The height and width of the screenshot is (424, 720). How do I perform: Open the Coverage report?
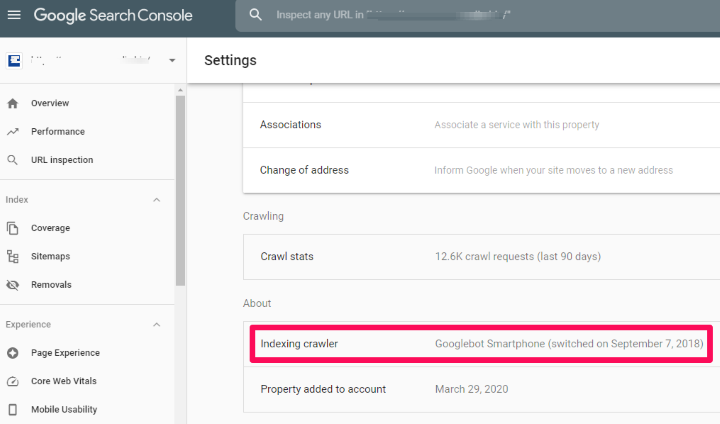(51, 228)
